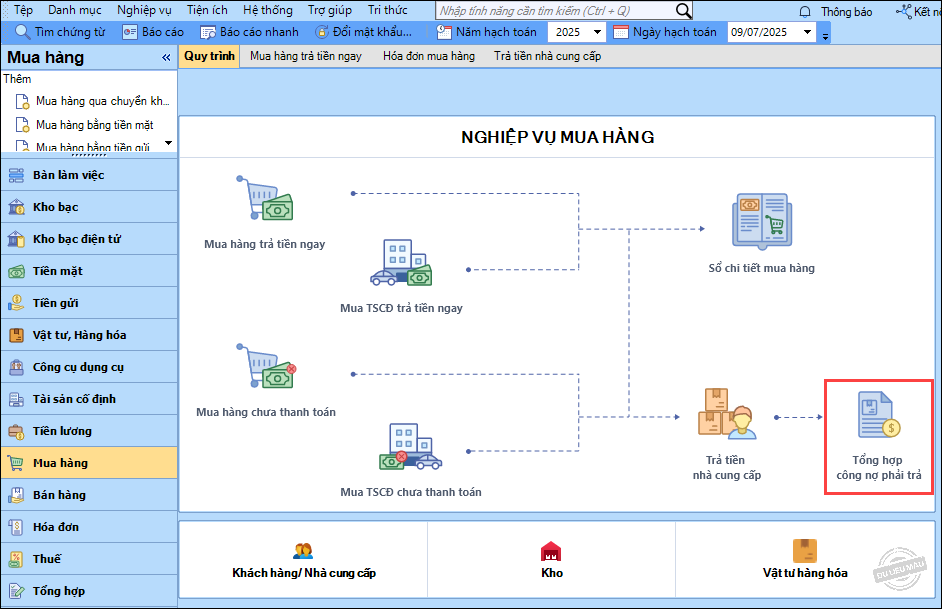This screenshot has height=609, width=942.
Task: Open Mua hàng trả tiền ngay cart icon
Action: point(264,198)
